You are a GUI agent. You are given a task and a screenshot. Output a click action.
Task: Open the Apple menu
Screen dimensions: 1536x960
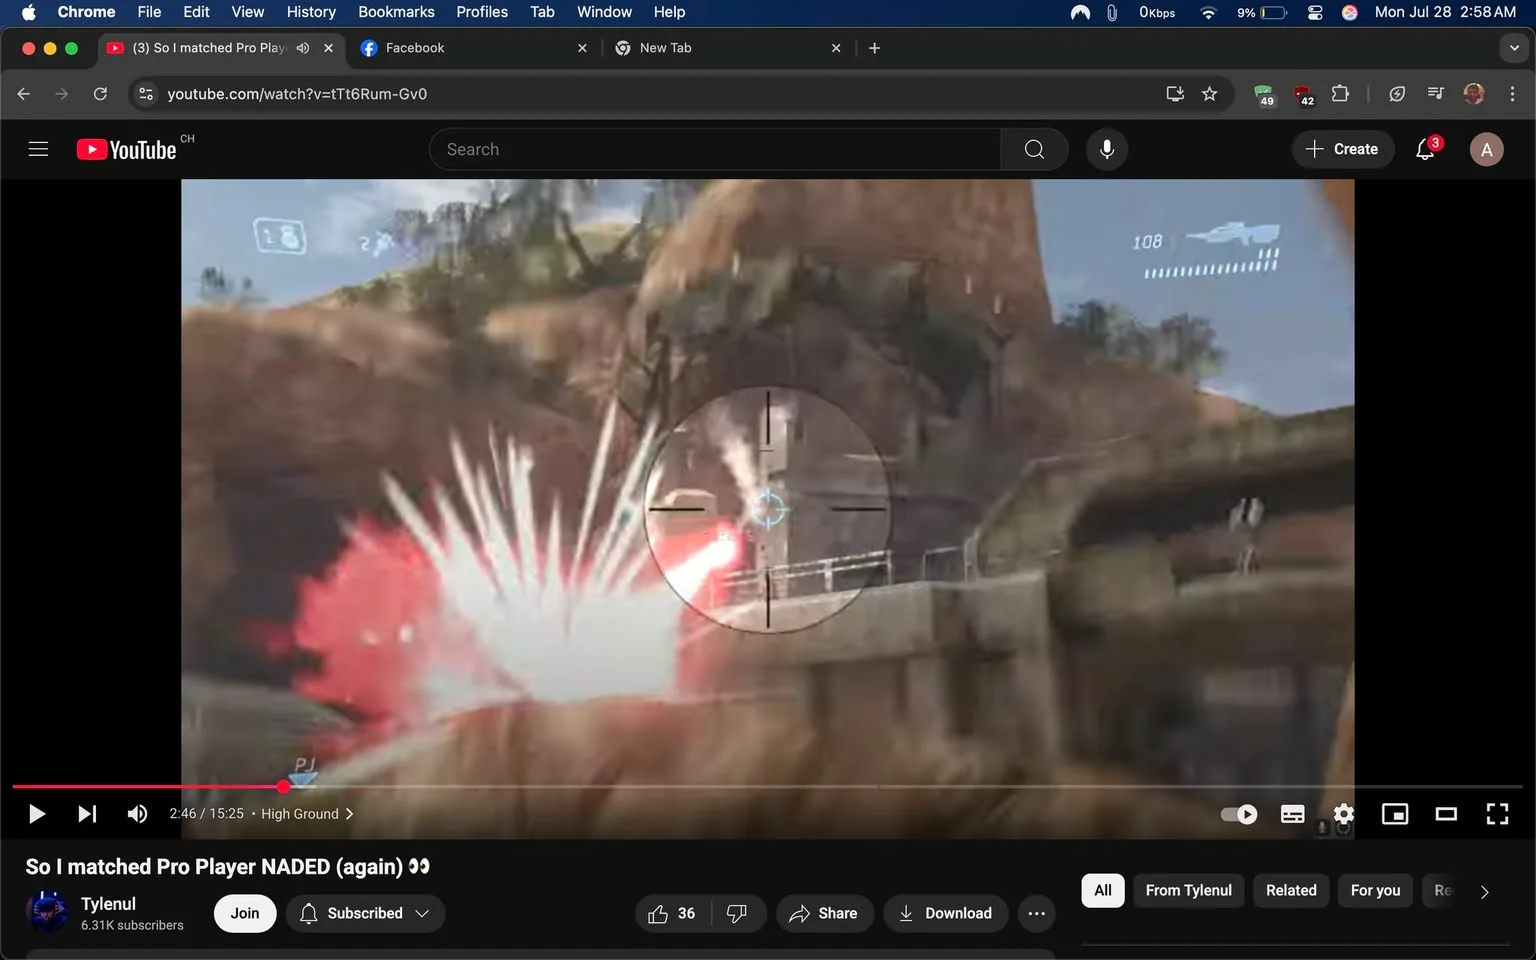pyautogui.click(x=28, y=12)
